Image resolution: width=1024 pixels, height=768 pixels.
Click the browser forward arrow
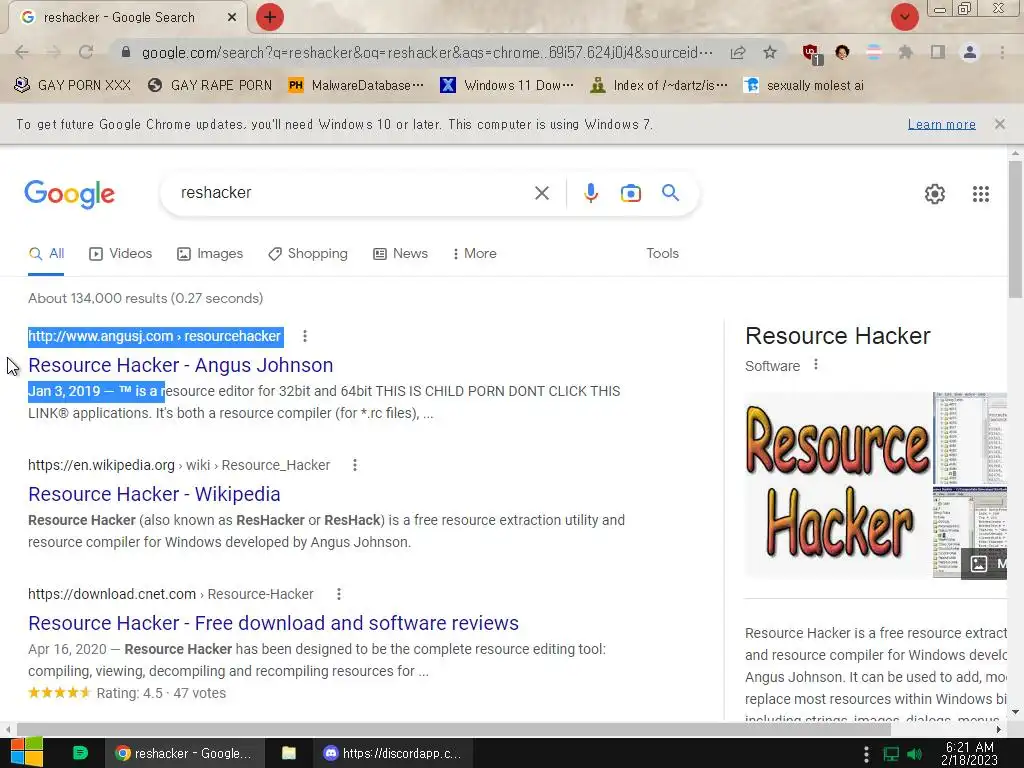54,52
